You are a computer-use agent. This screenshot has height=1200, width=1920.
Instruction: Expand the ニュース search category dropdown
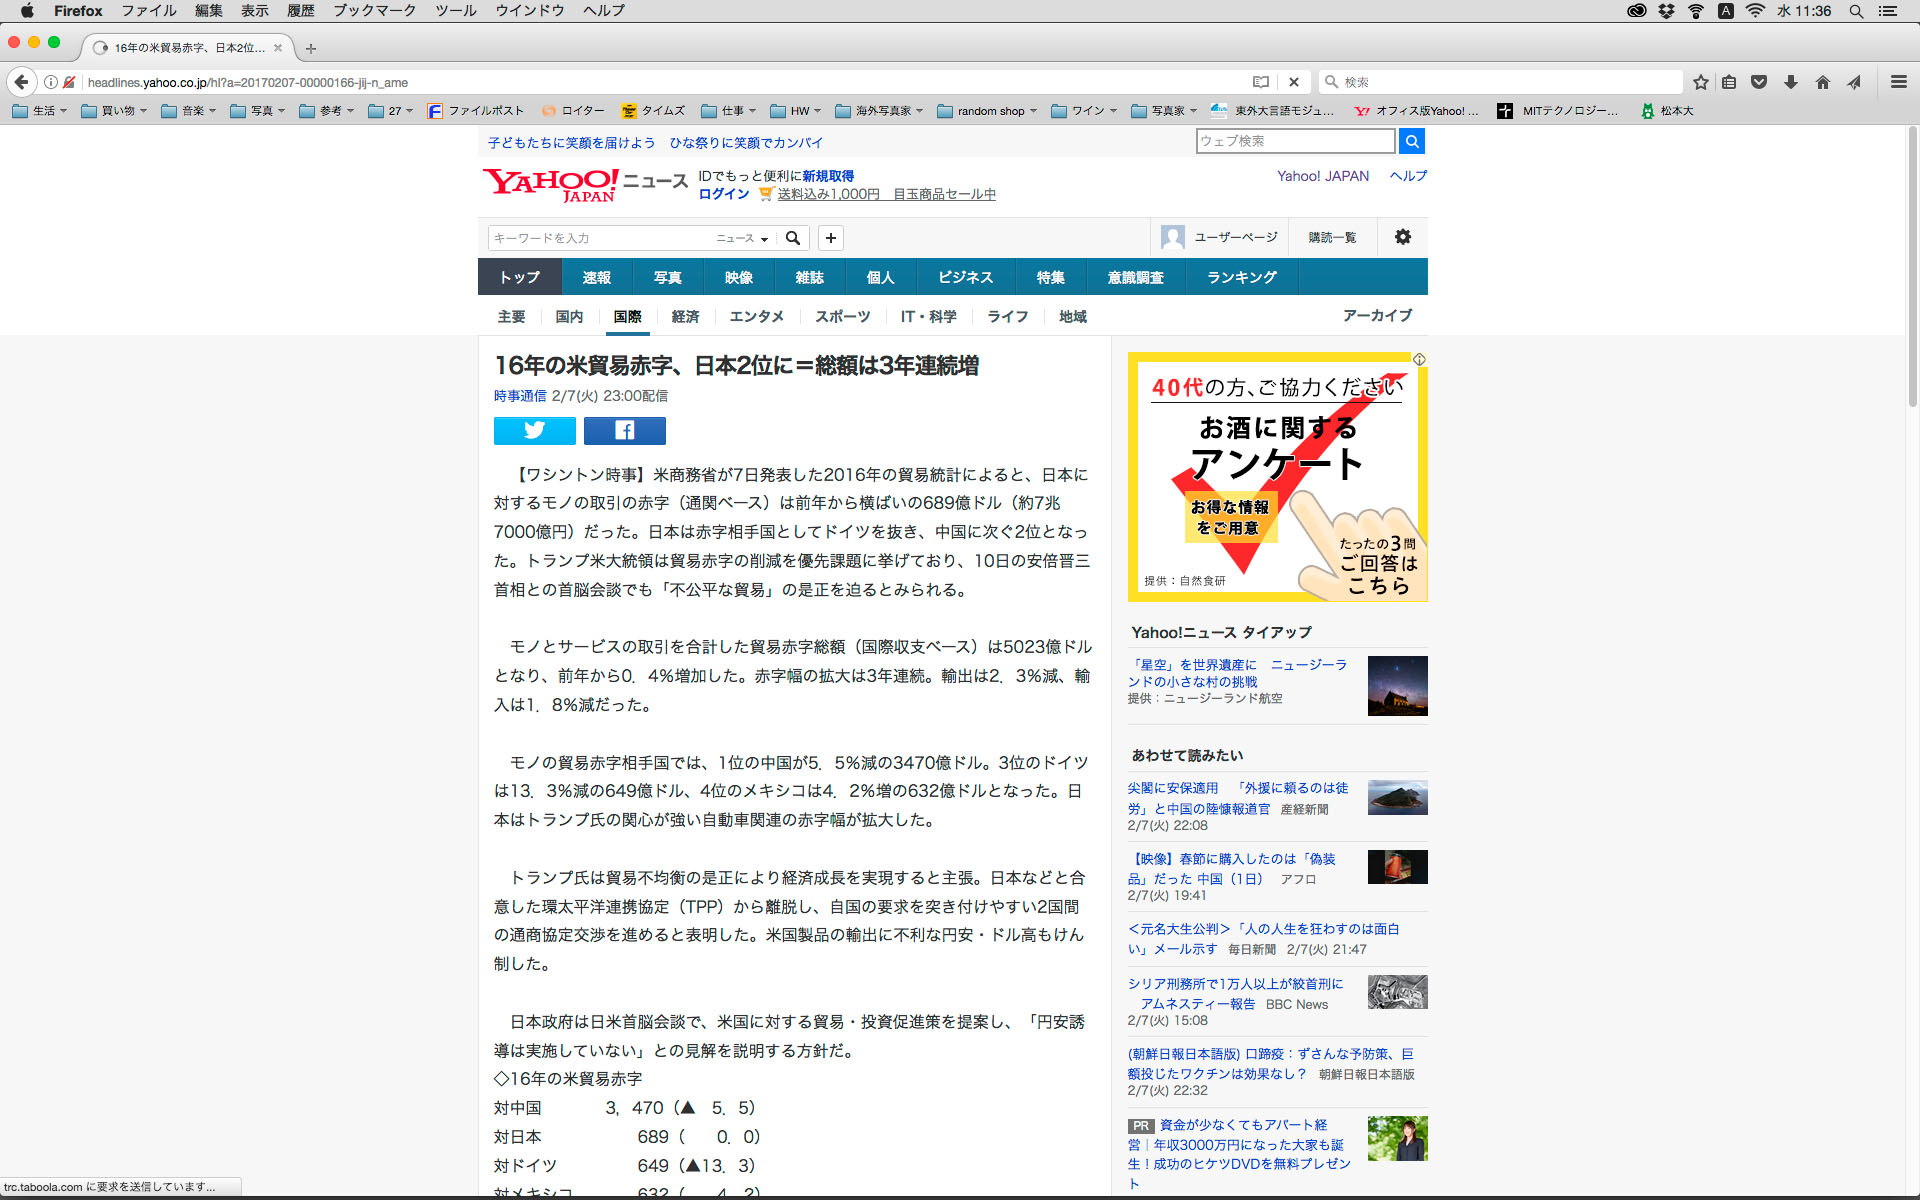(x=742, y=238)
